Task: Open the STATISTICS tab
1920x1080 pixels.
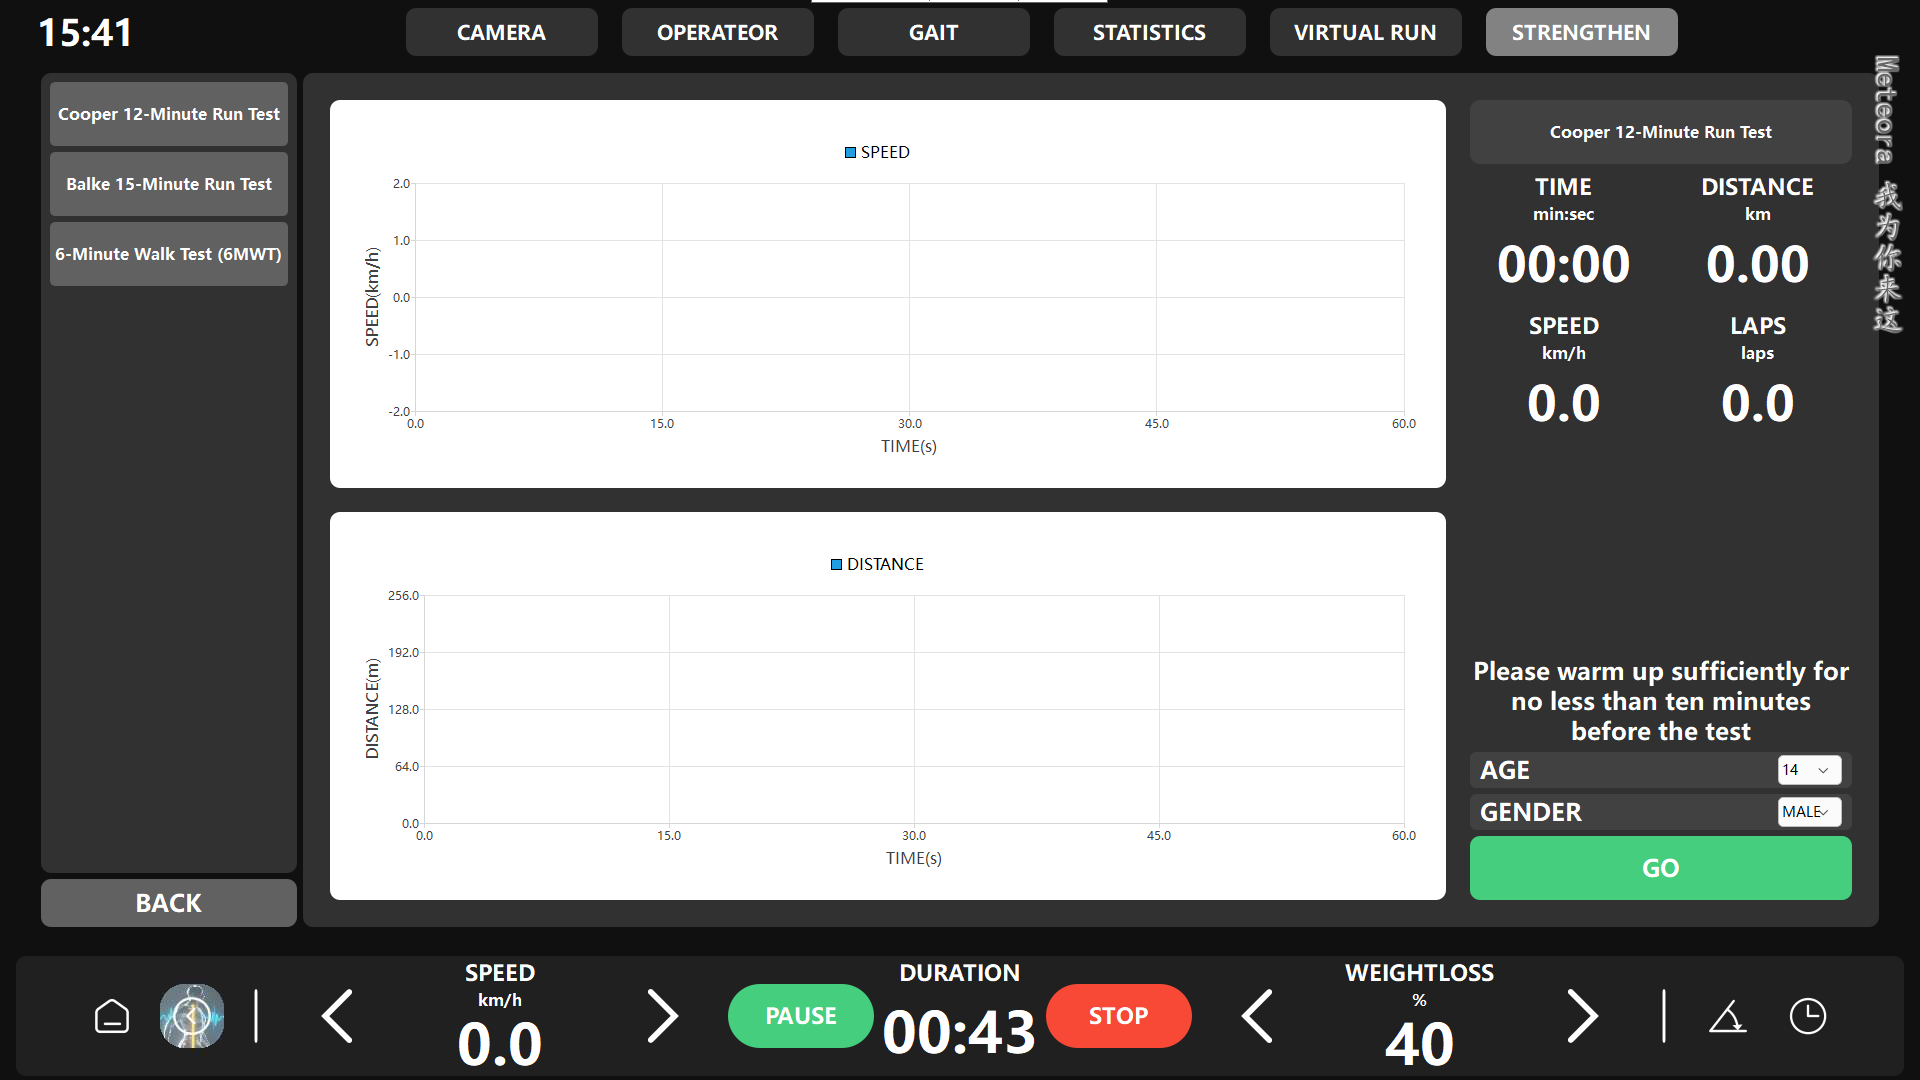Action: pyautogui.click(x=1149, y=32)
